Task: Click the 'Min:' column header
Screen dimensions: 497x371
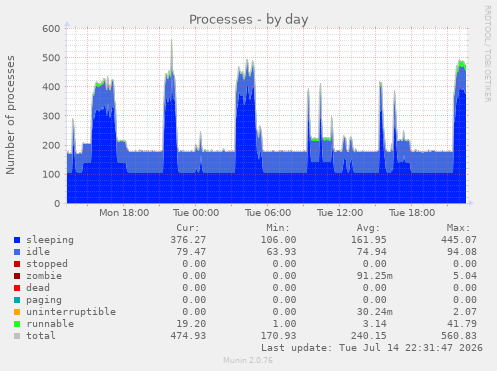Action: point(278,228)
